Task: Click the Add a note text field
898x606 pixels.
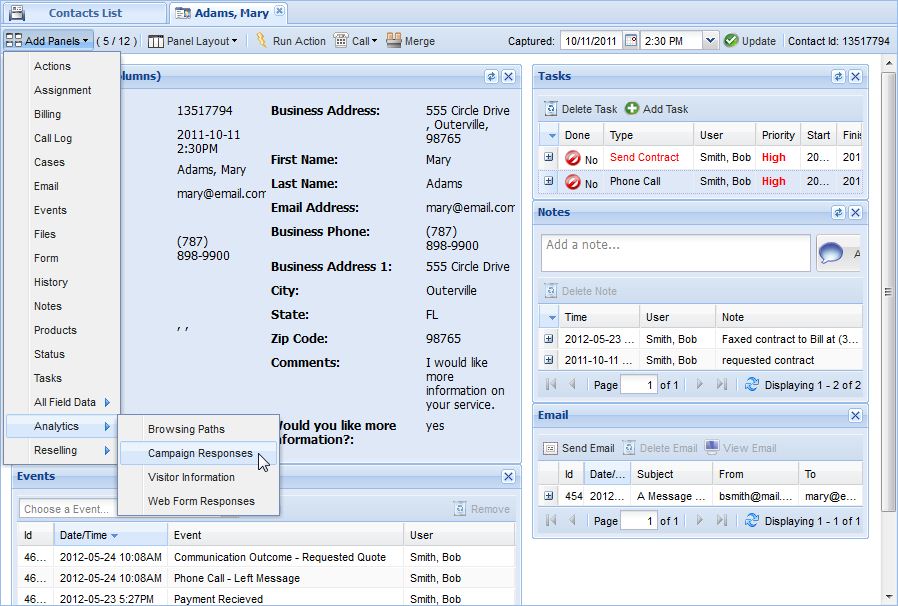Action: pos(675,253)
